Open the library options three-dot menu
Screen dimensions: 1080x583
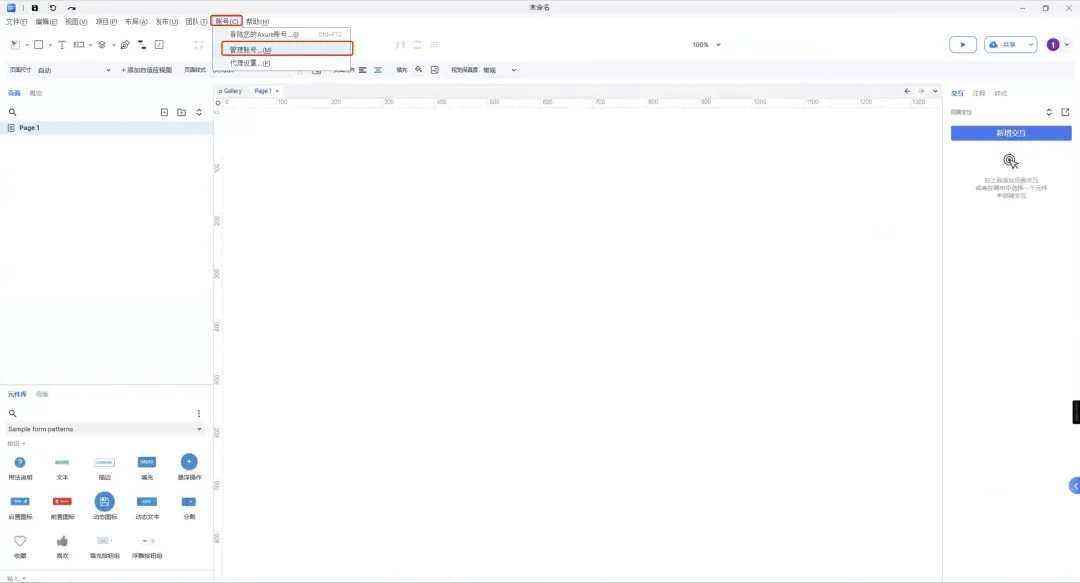(x=199, y=413)
